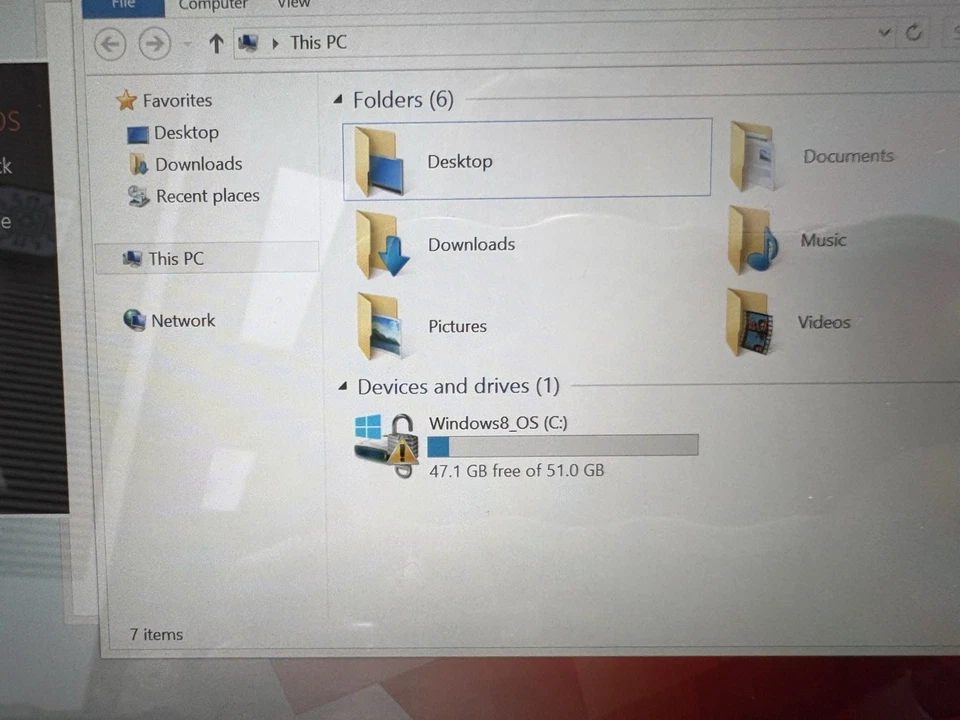
Task: Click the forward navigation button
Action: click(x=154, y=43)
